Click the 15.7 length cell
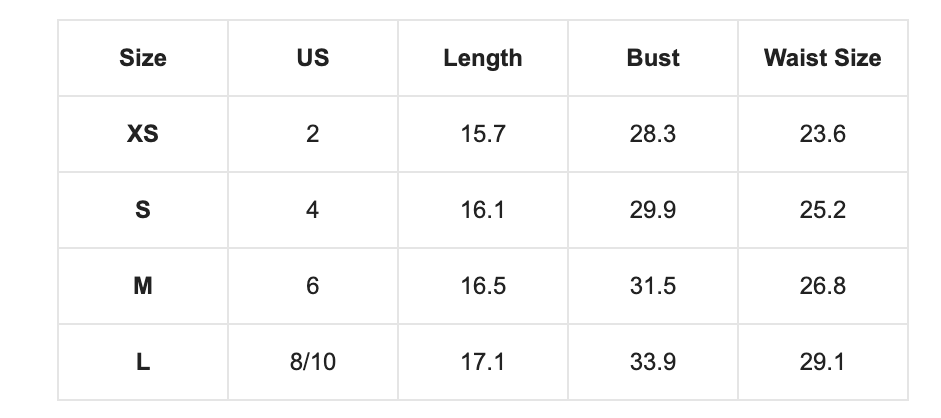Viewport: 941px width, 418px height. click(x=483, y=134)
